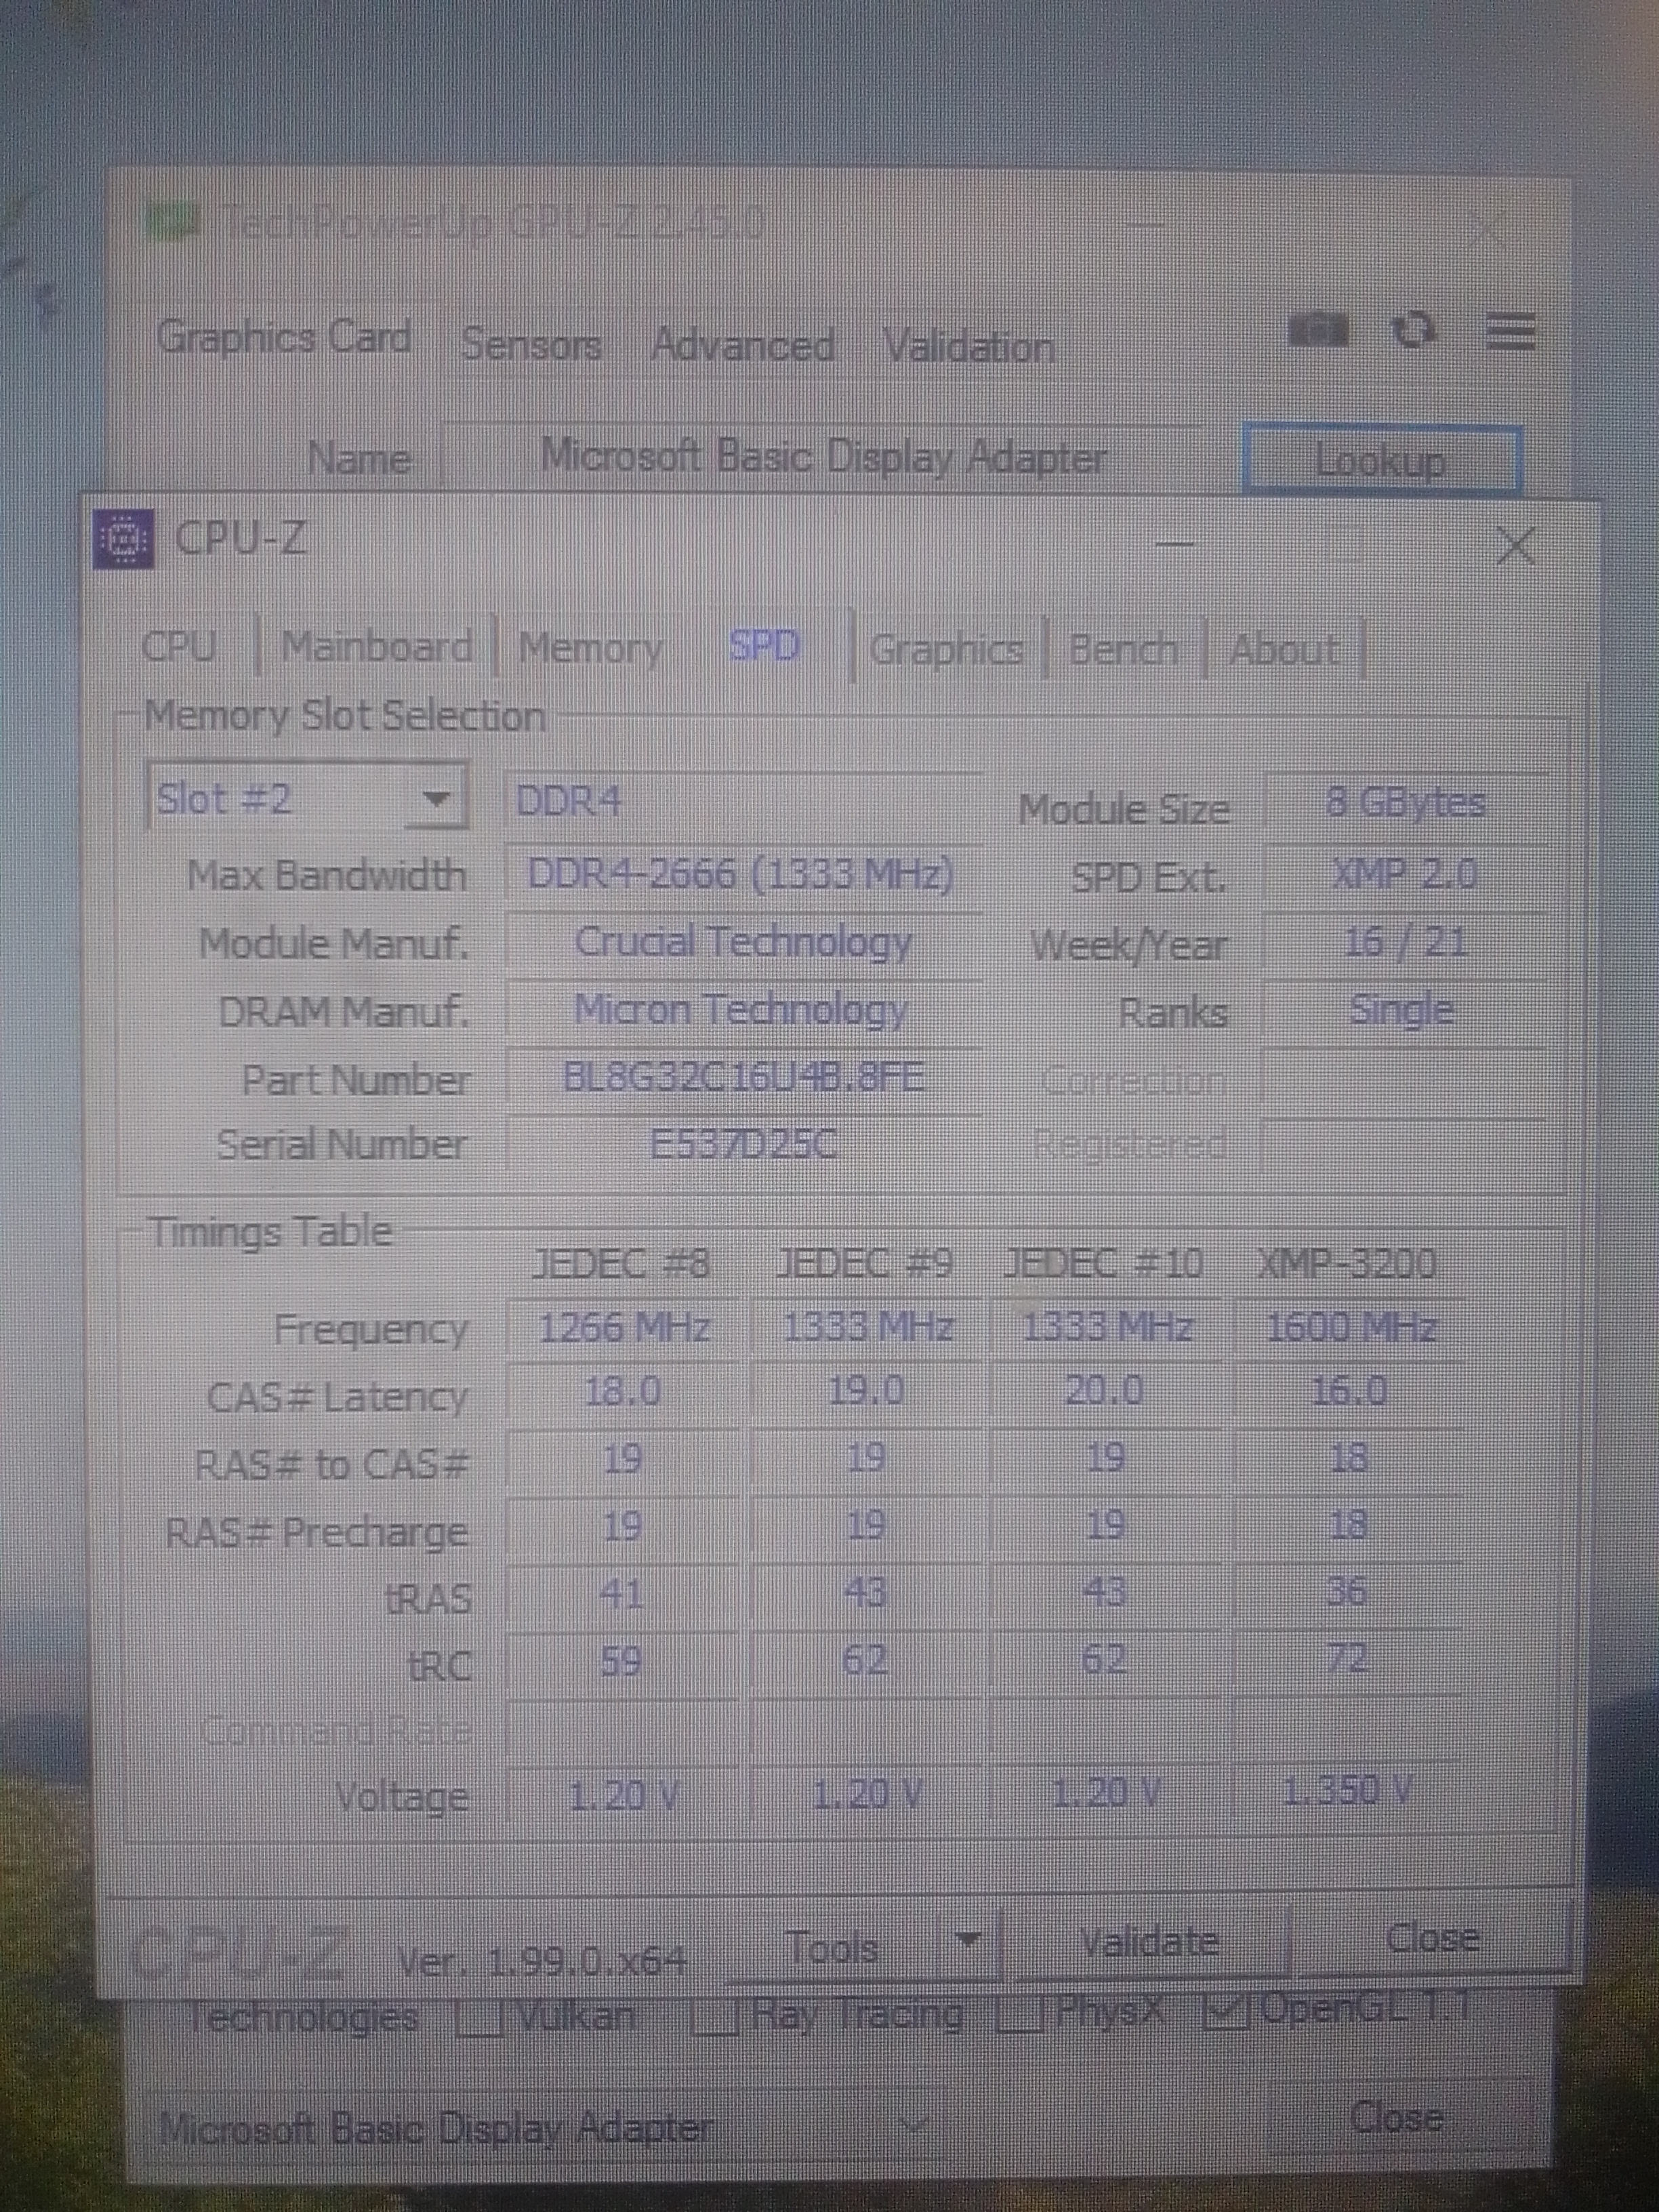The image size is (1659, 2212).
Task: Click the CPU-Z title bar logo icon
Action: 124,539
